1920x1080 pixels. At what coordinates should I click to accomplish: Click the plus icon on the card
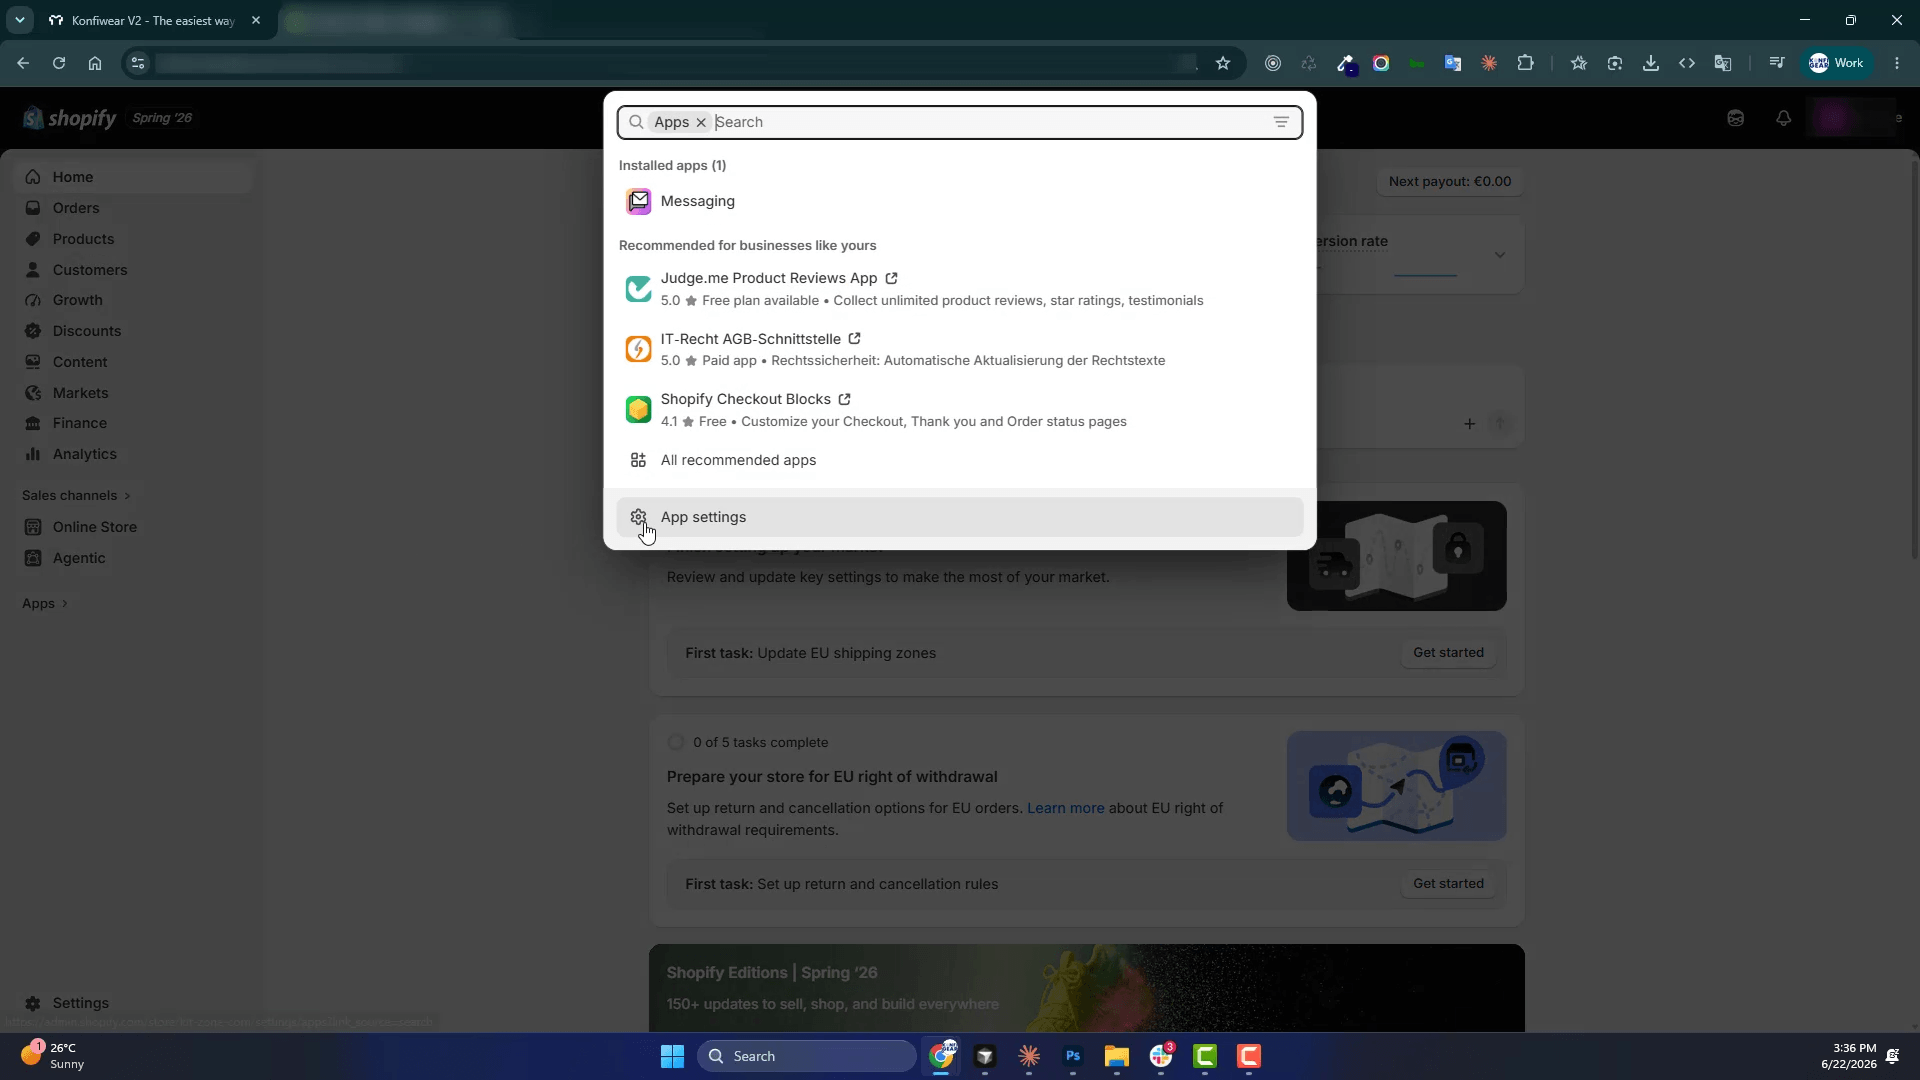(x=1469, y=424)
